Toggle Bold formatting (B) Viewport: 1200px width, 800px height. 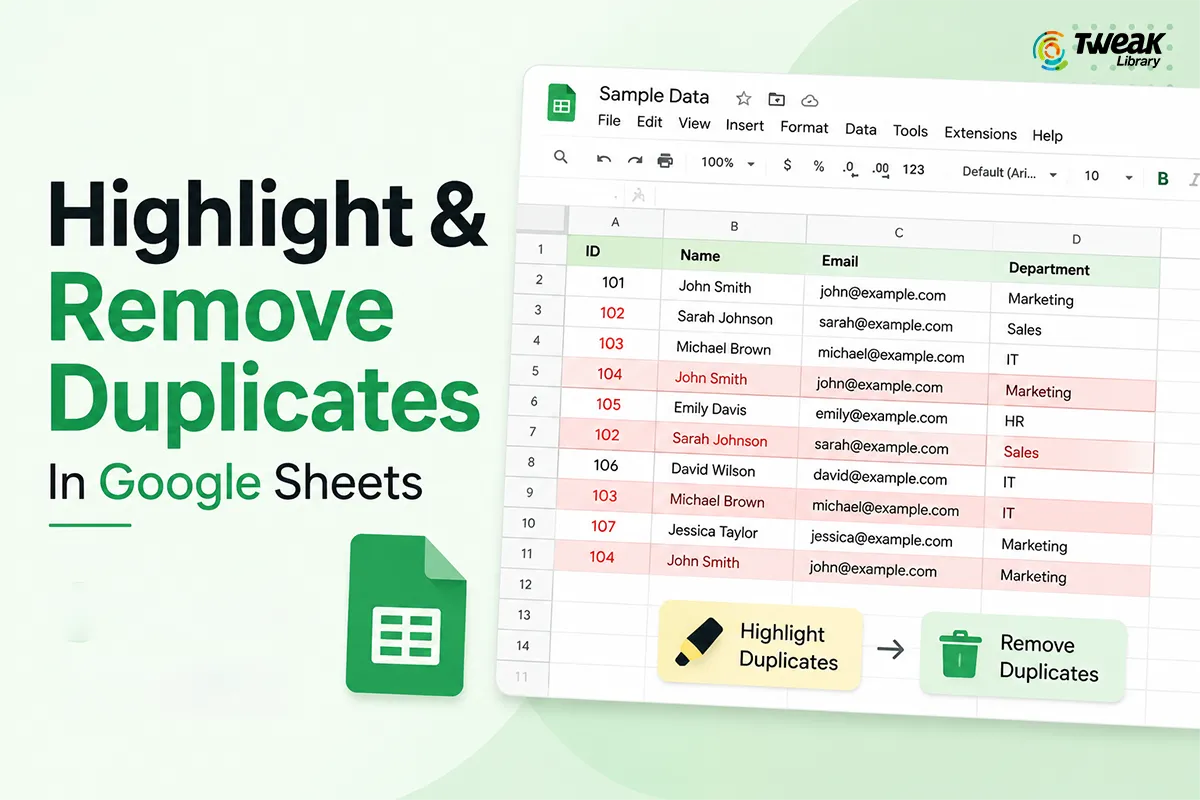click(1162, 179)
